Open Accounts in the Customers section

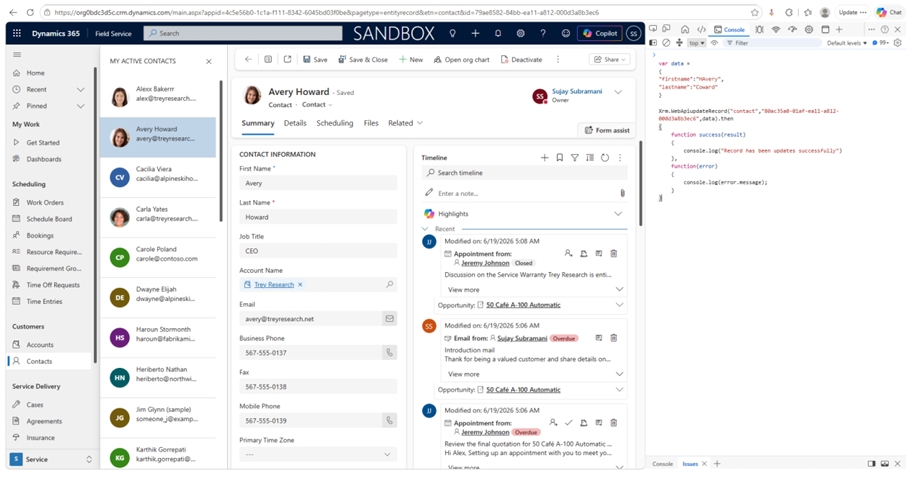40,345
